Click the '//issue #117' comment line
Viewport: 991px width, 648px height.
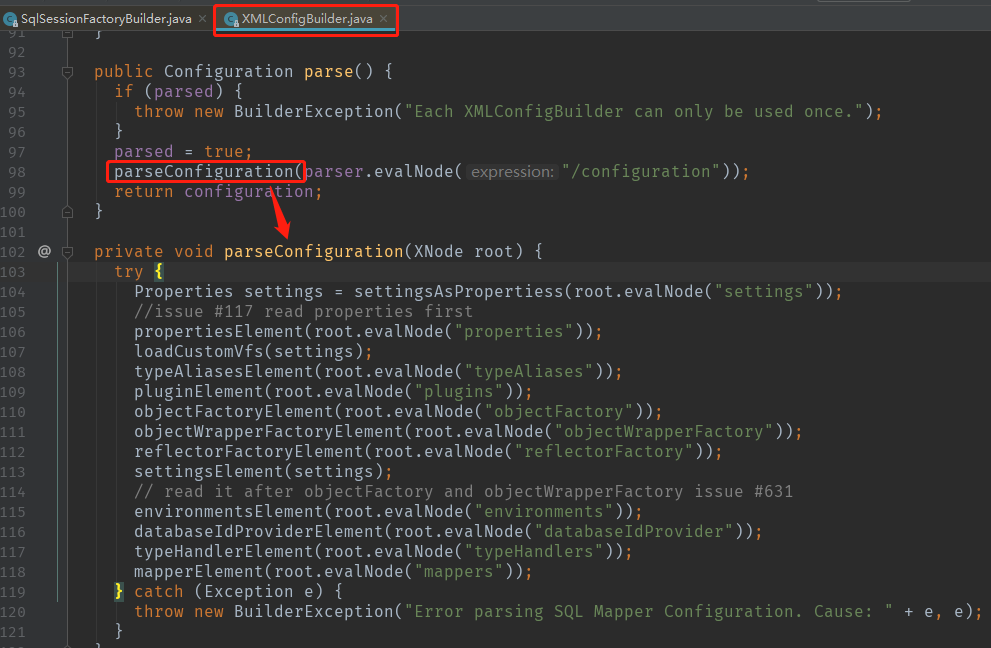(x=303, y=312)
